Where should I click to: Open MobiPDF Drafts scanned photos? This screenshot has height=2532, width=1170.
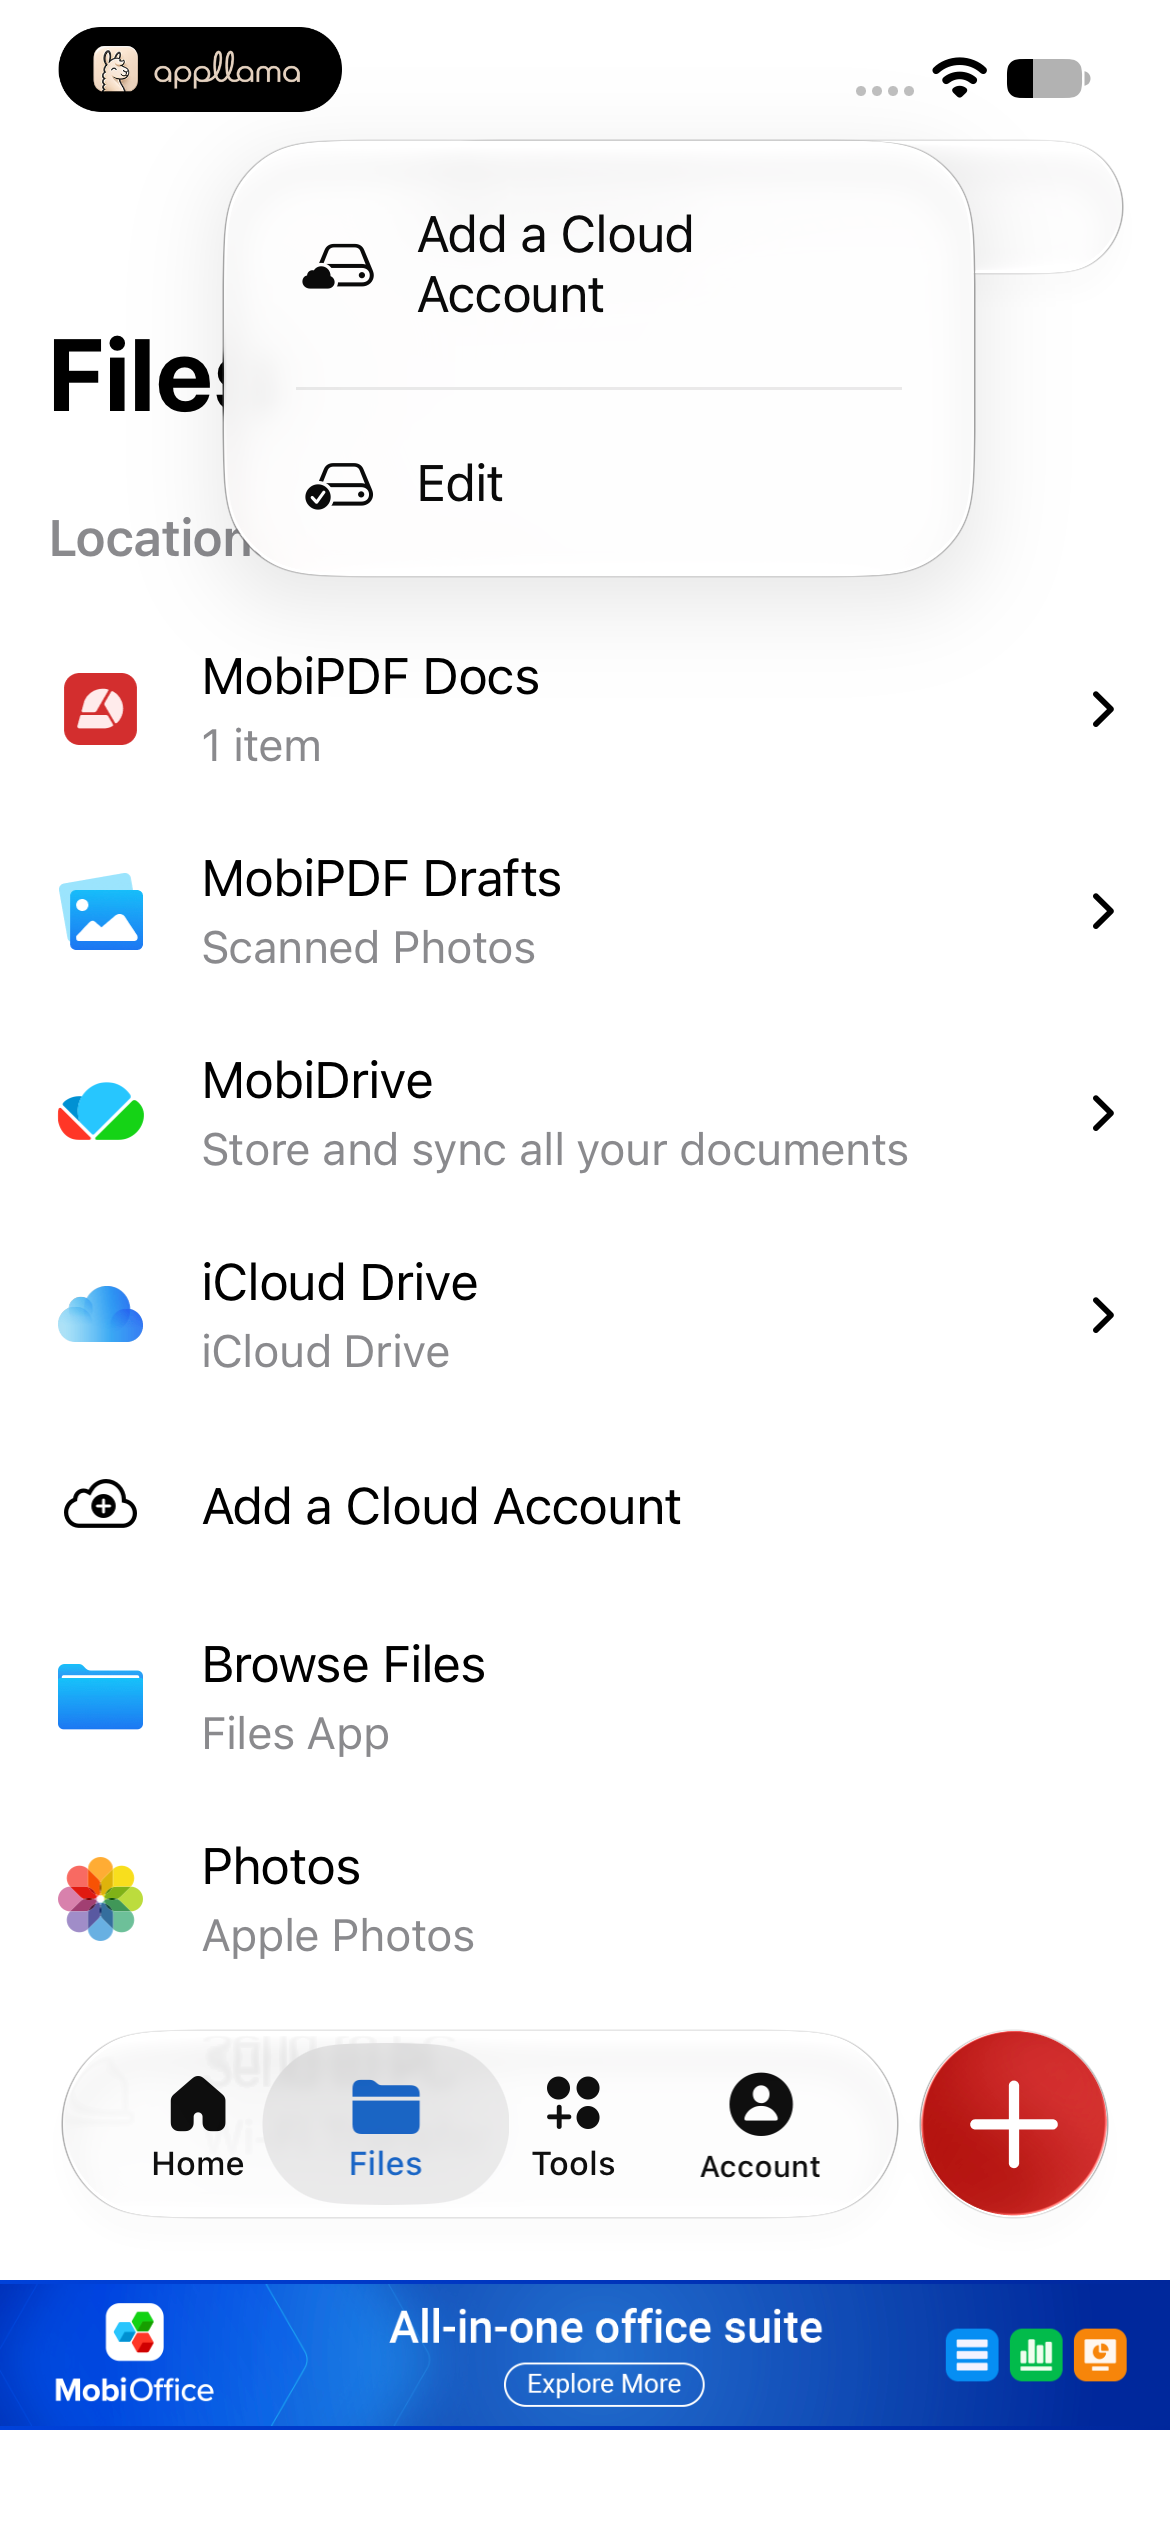585,911
